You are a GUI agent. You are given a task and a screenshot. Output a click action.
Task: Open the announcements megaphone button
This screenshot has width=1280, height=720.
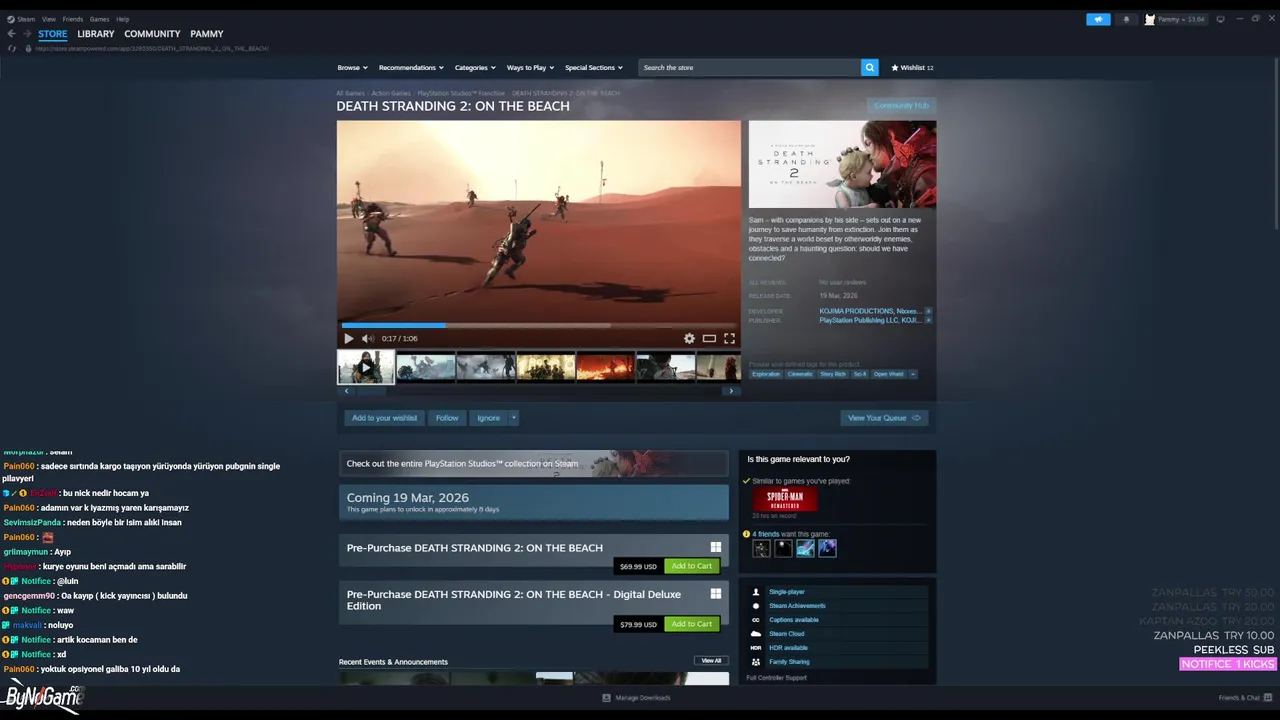(1098, 19)
